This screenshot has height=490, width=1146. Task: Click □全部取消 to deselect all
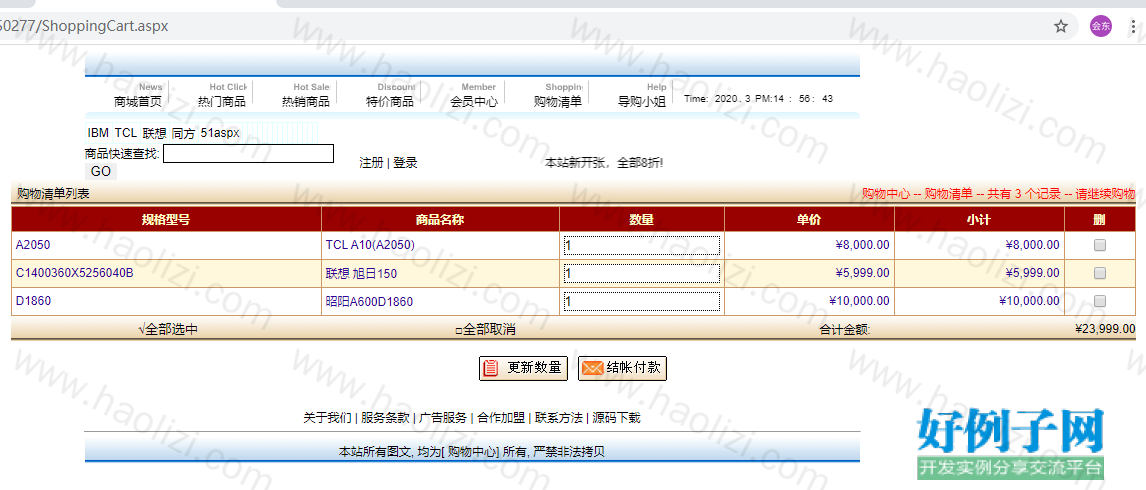485,330
